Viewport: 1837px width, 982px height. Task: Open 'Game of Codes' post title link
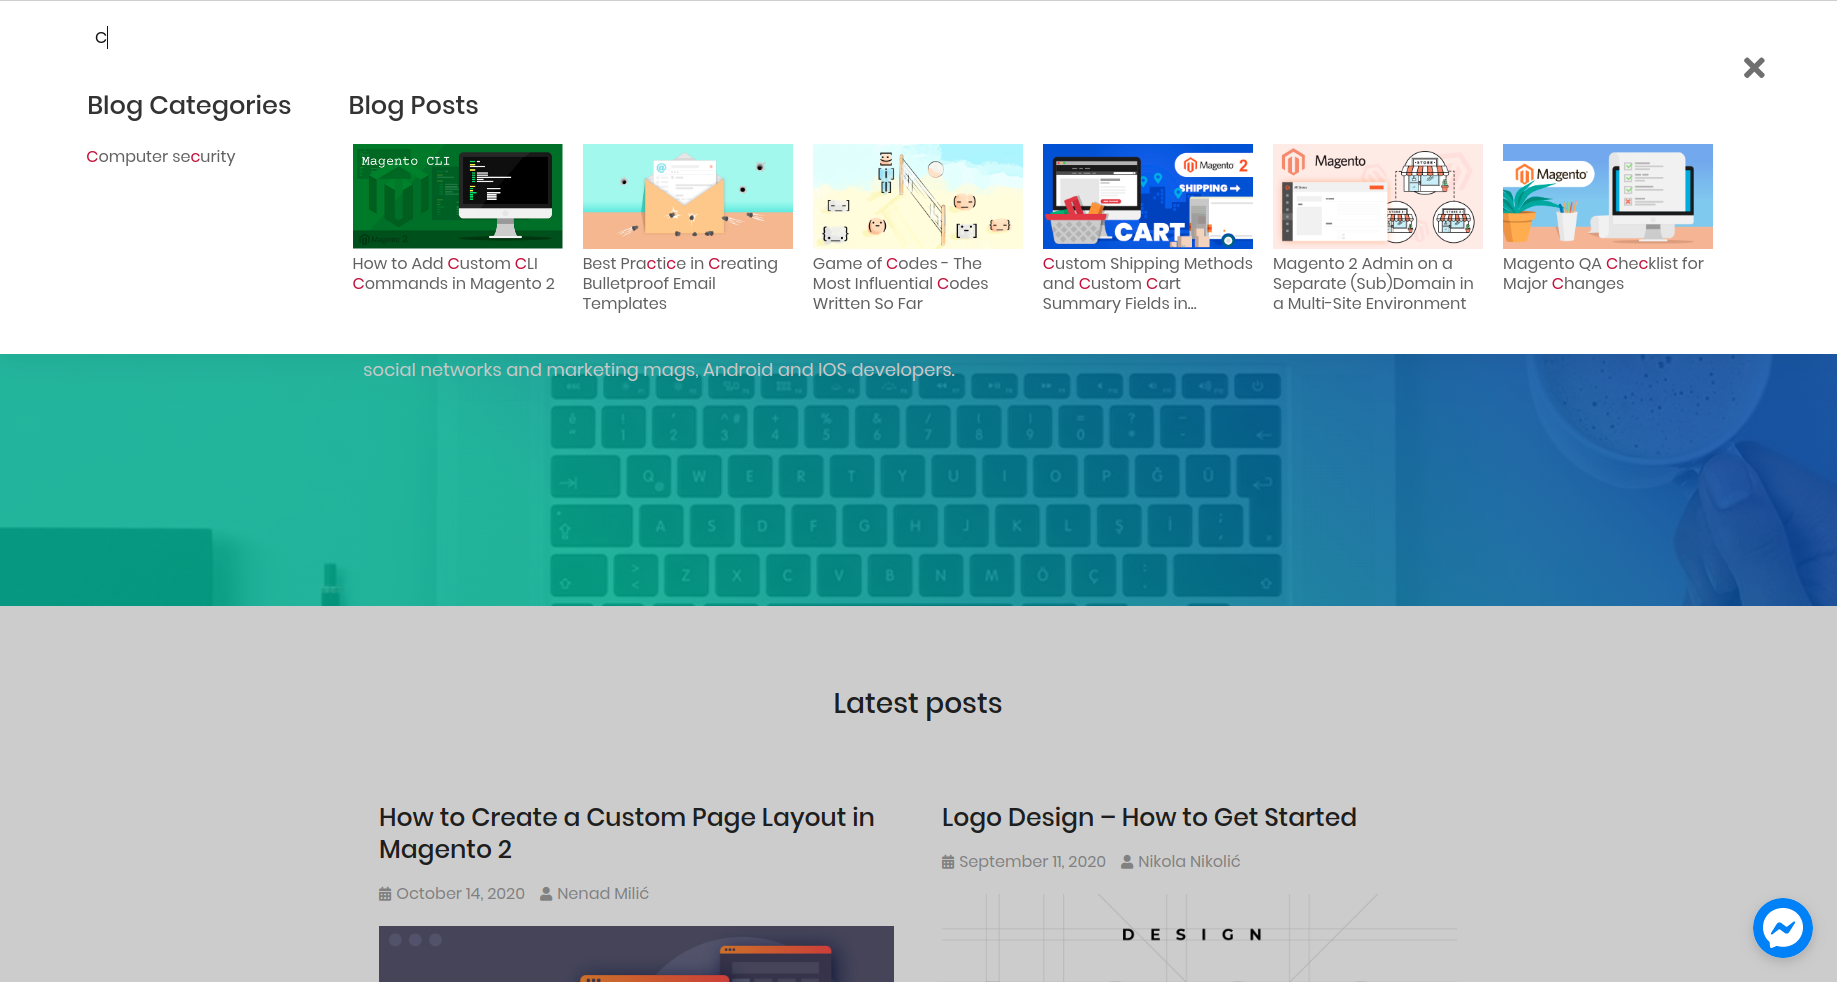tap(901, 284)
